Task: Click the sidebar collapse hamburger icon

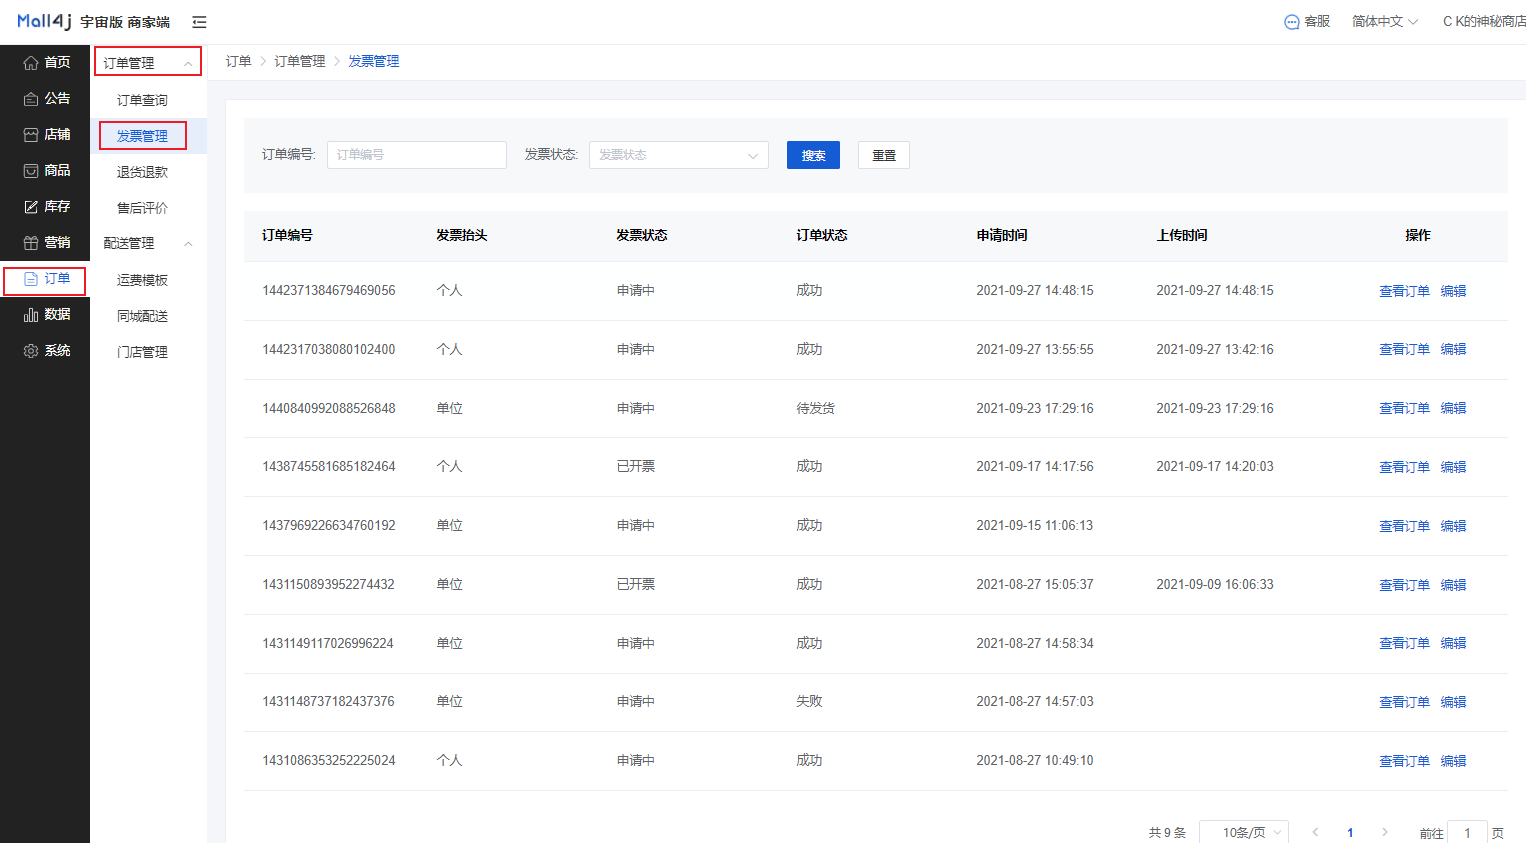Action: (x=199, y=22)
